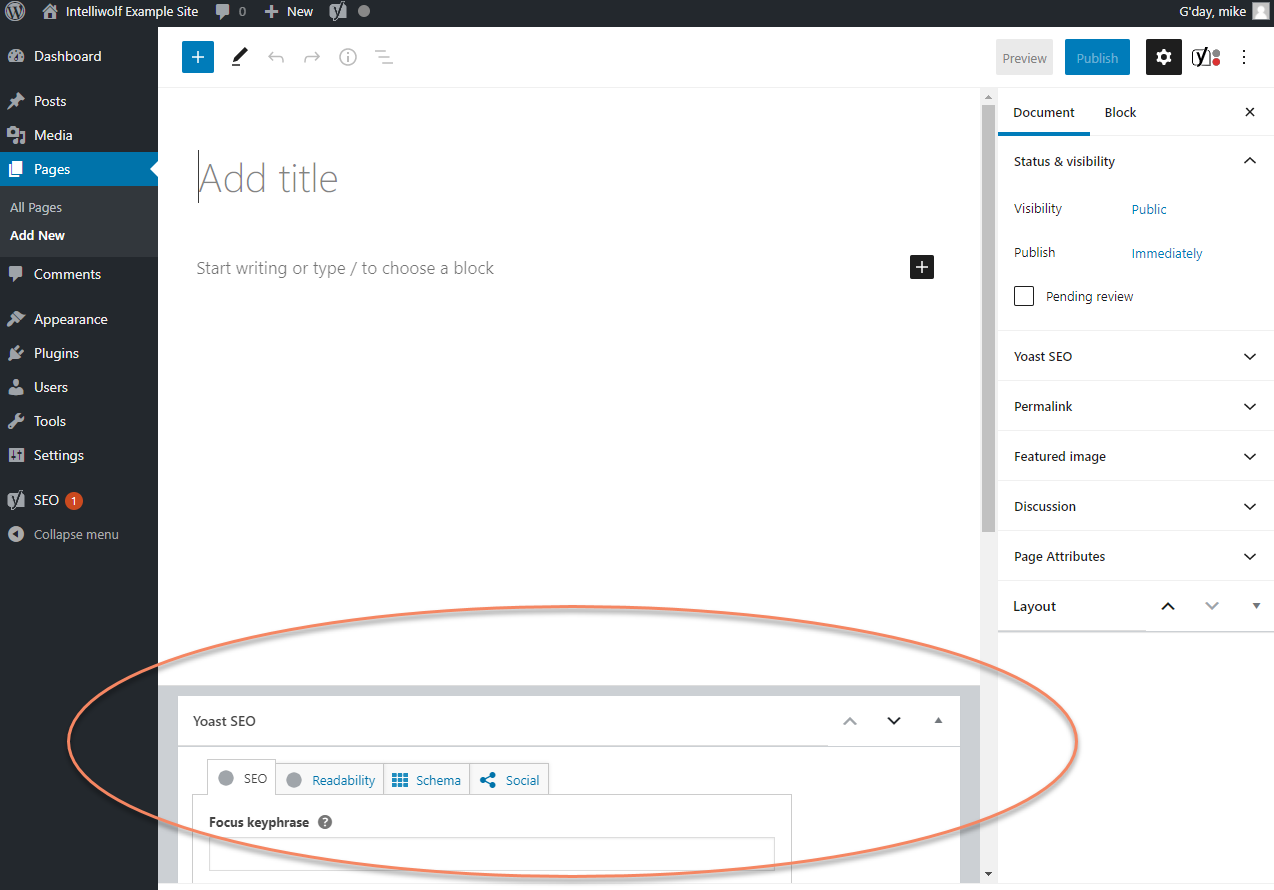Viewport: 1274px width, 890px height.
Task: Click inside the Focus keyphrase field
Action: tap(491, 855)
